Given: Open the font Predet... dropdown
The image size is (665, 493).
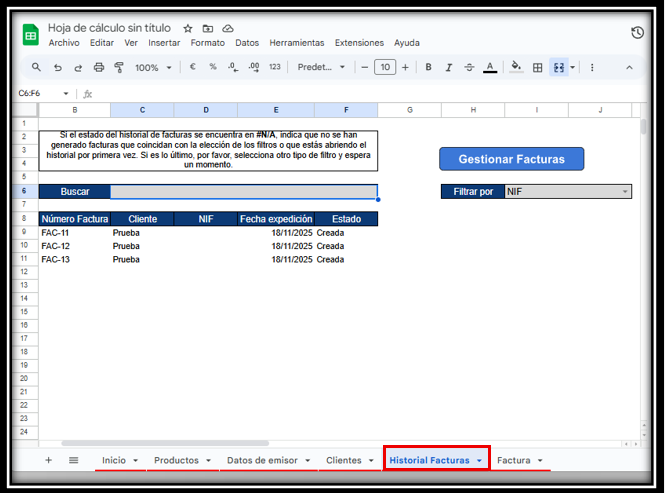Looking at the screenshot, I should [321, 67].
